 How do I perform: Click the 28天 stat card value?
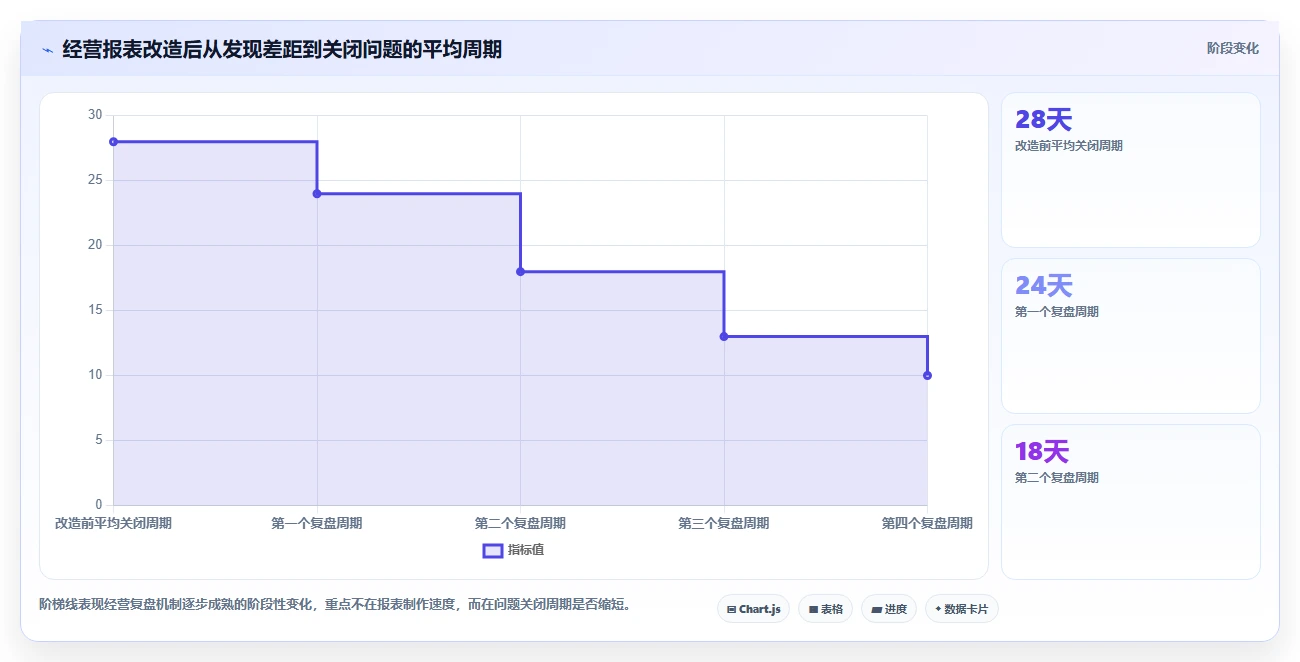(x=1043, y=120)
